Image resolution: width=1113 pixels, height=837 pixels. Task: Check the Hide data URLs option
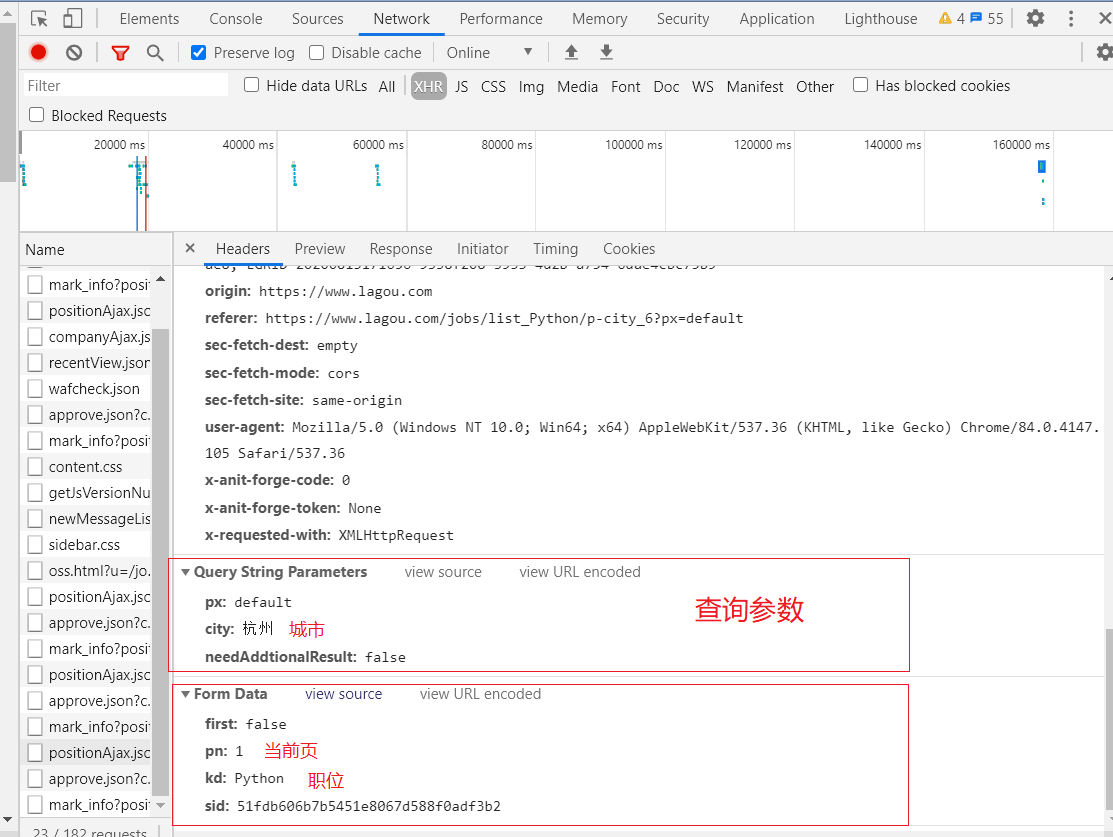pyautogui.click(x=252, y=85)
